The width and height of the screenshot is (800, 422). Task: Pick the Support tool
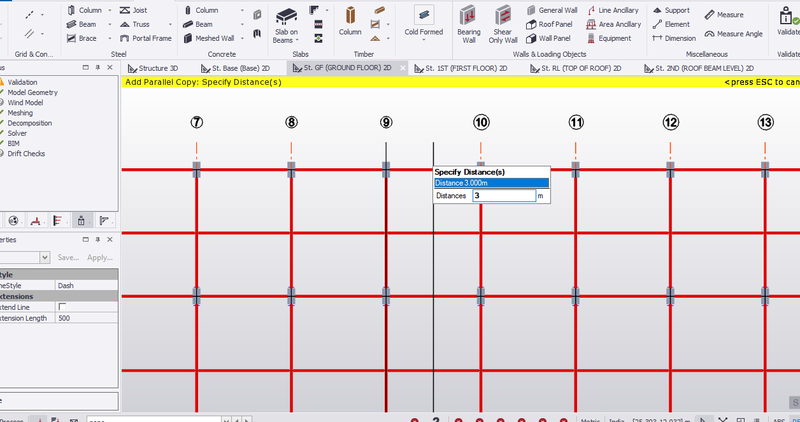click(x=671, y=10)
